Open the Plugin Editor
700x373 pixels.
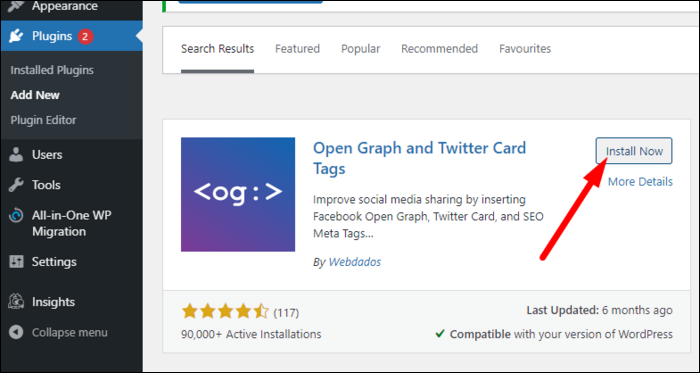point(43,120)
